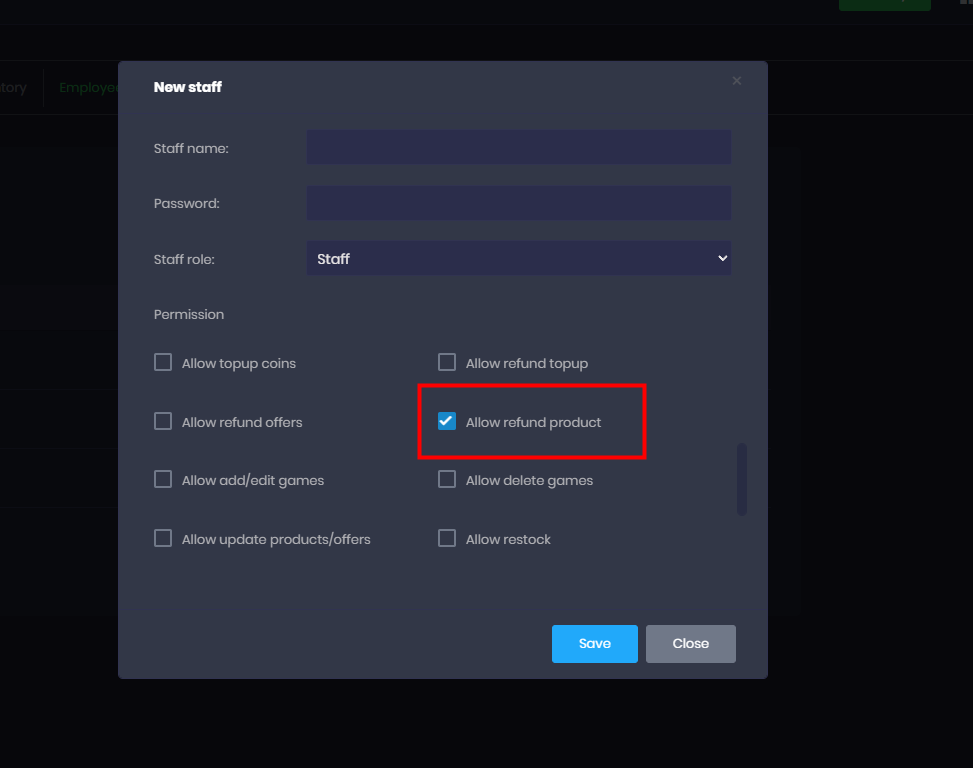Check the Allow refund topup box
Viewport: 973px width, 768px height.
(447, 362)
